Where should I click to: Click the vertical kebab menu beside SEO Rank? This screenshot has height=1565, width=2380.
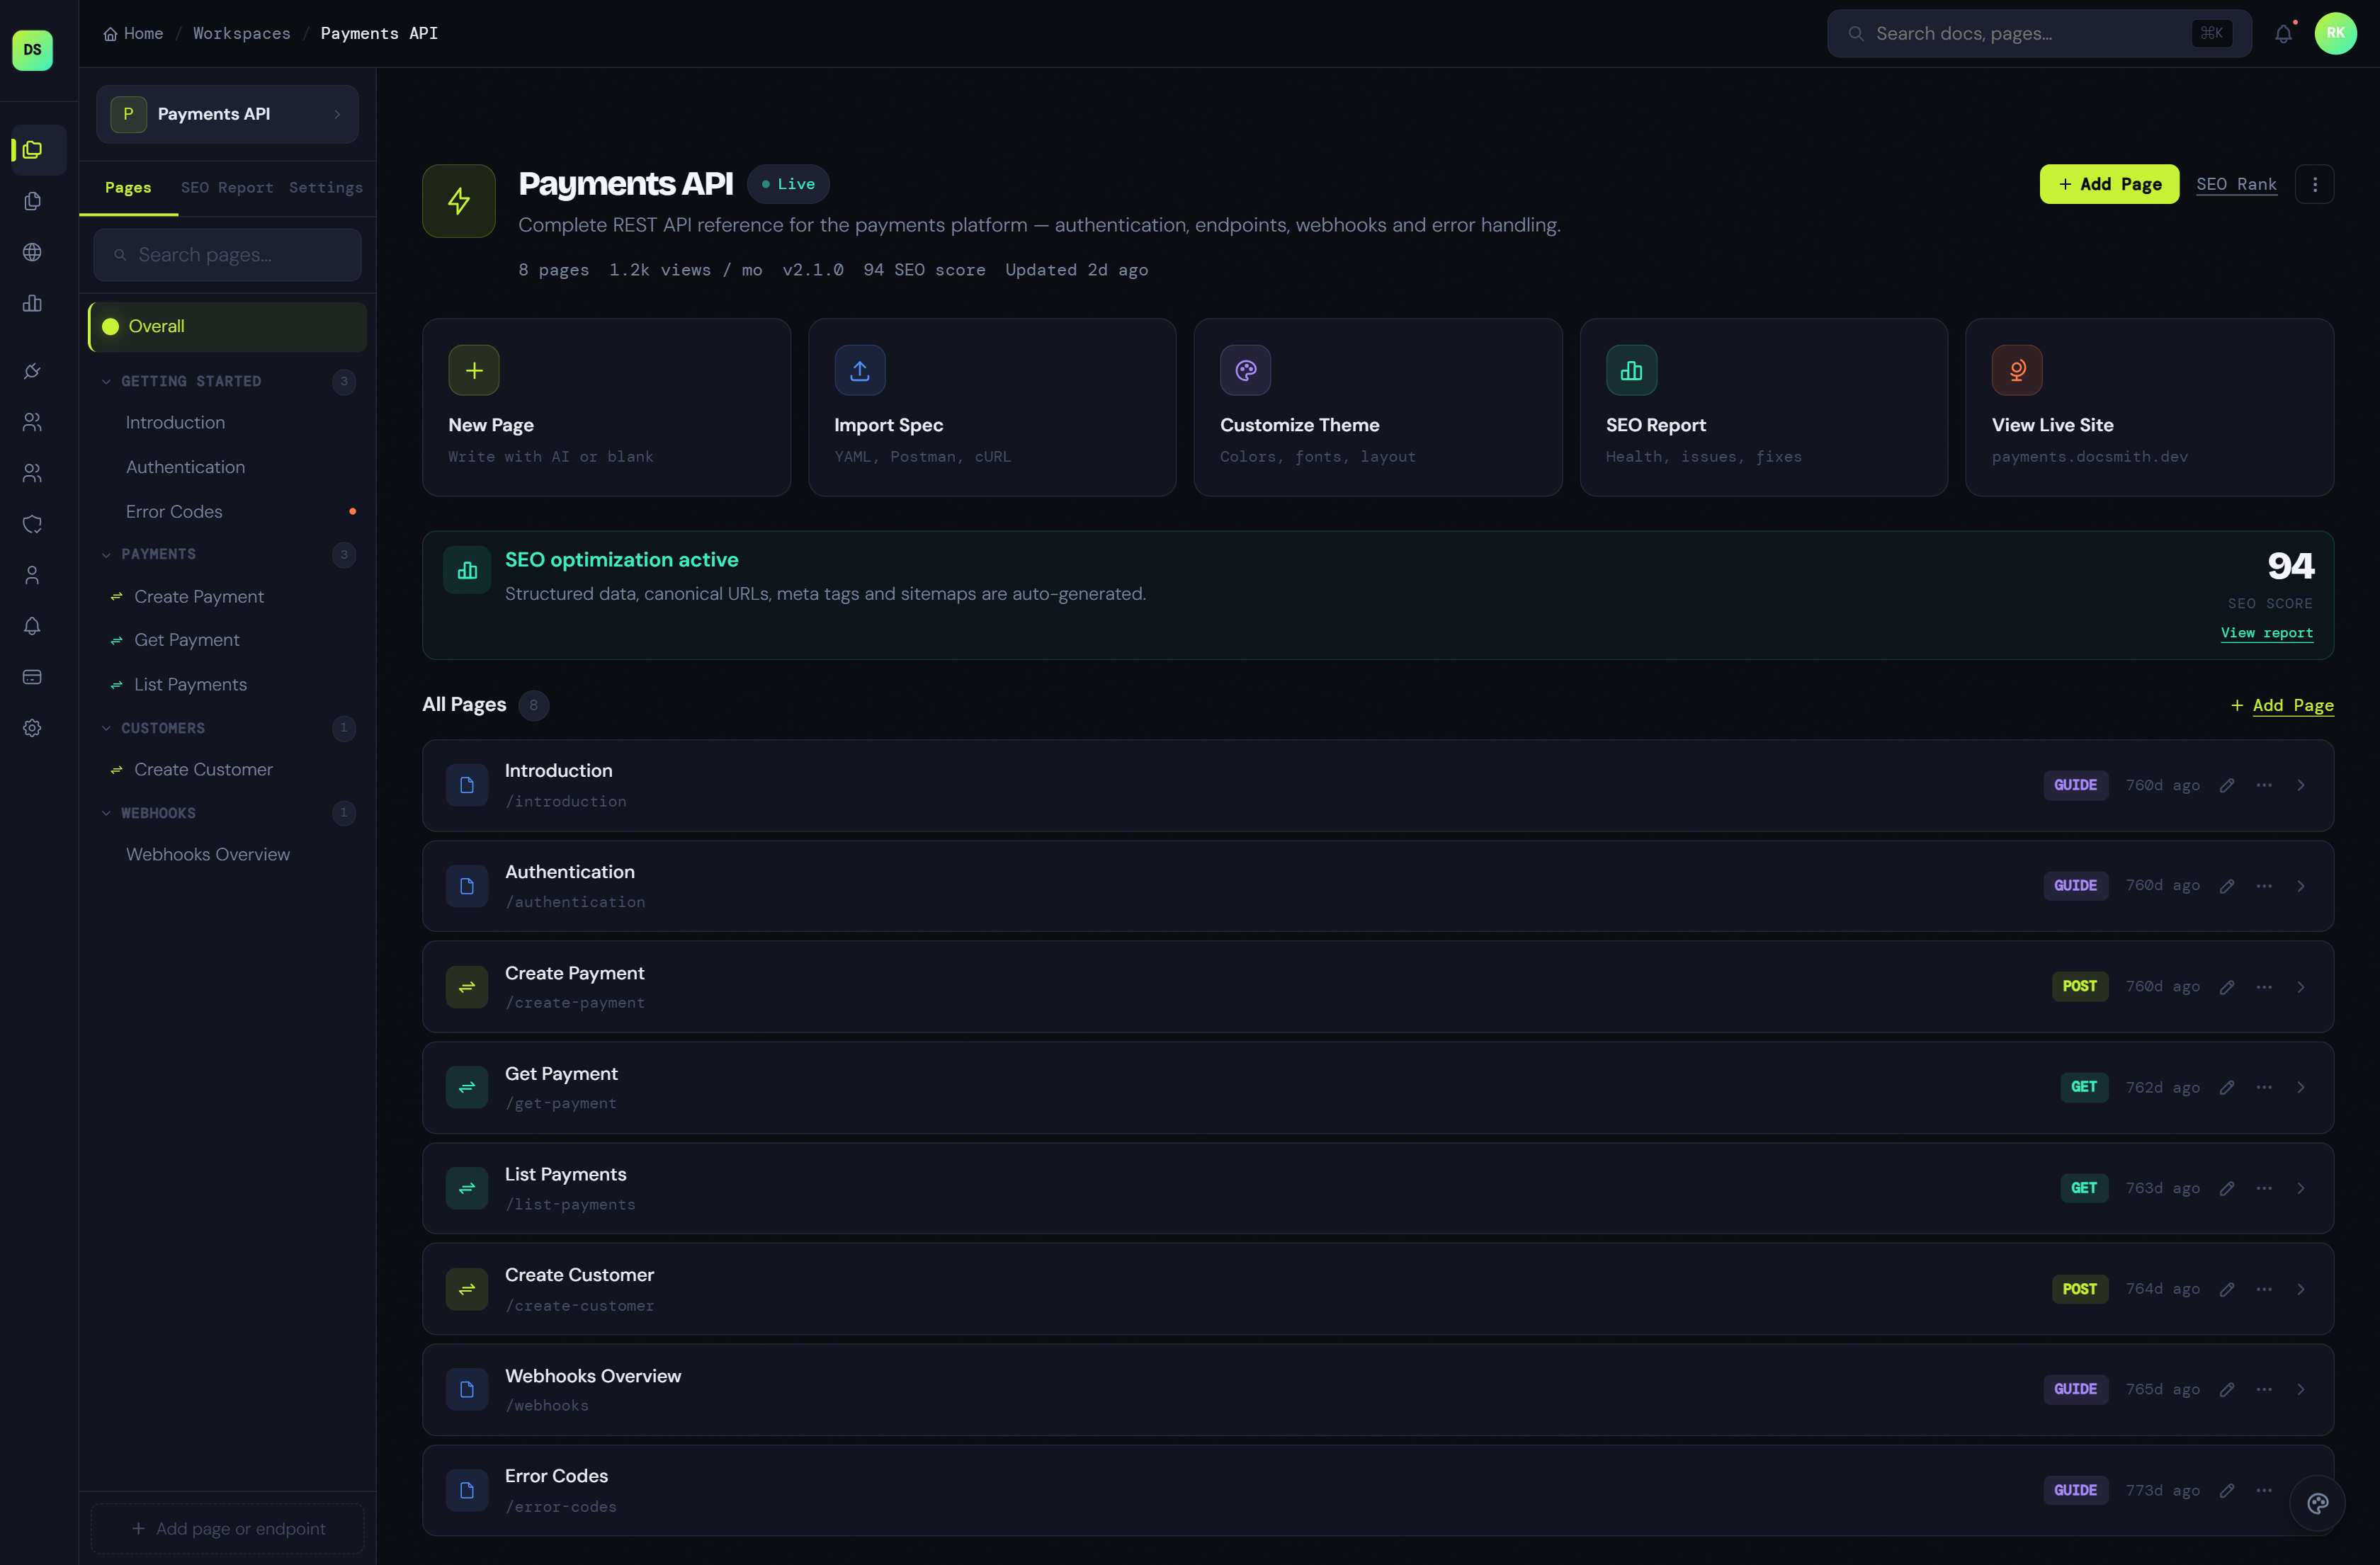pyautogui.click(x=2314, y=184)
